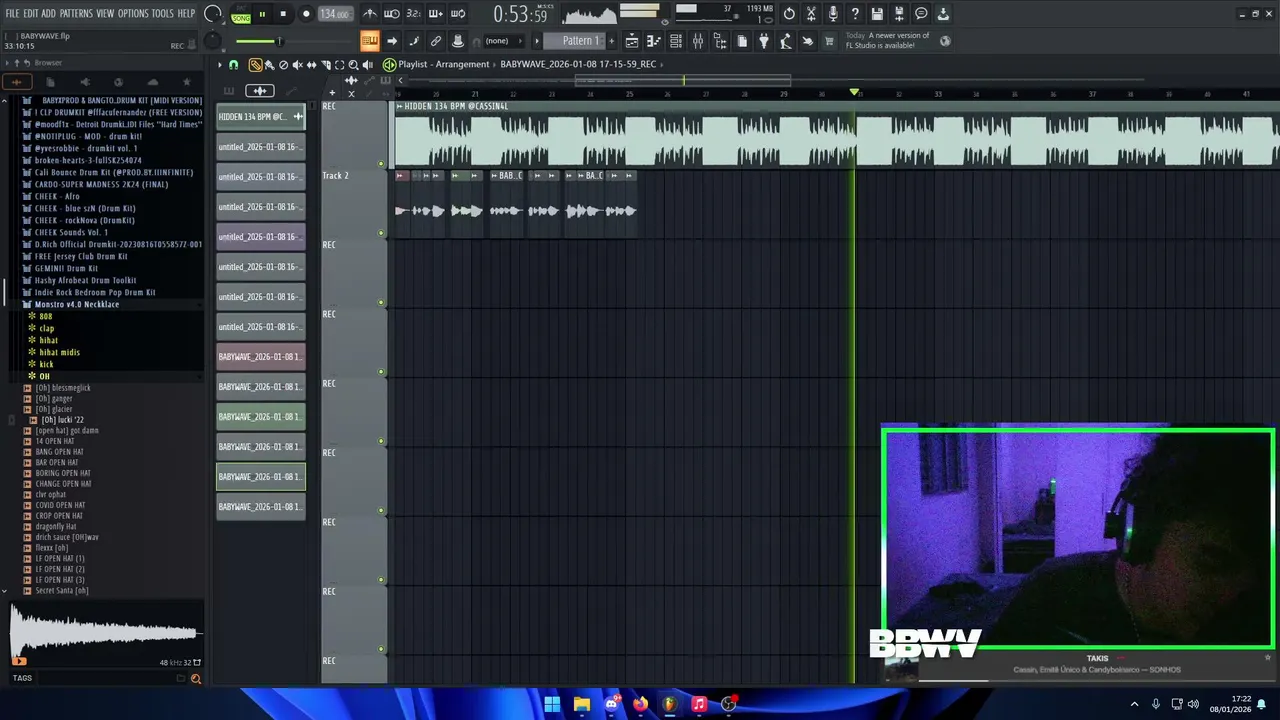
Task: Click the link to controller chain icon
Action: tap(436, 41)
